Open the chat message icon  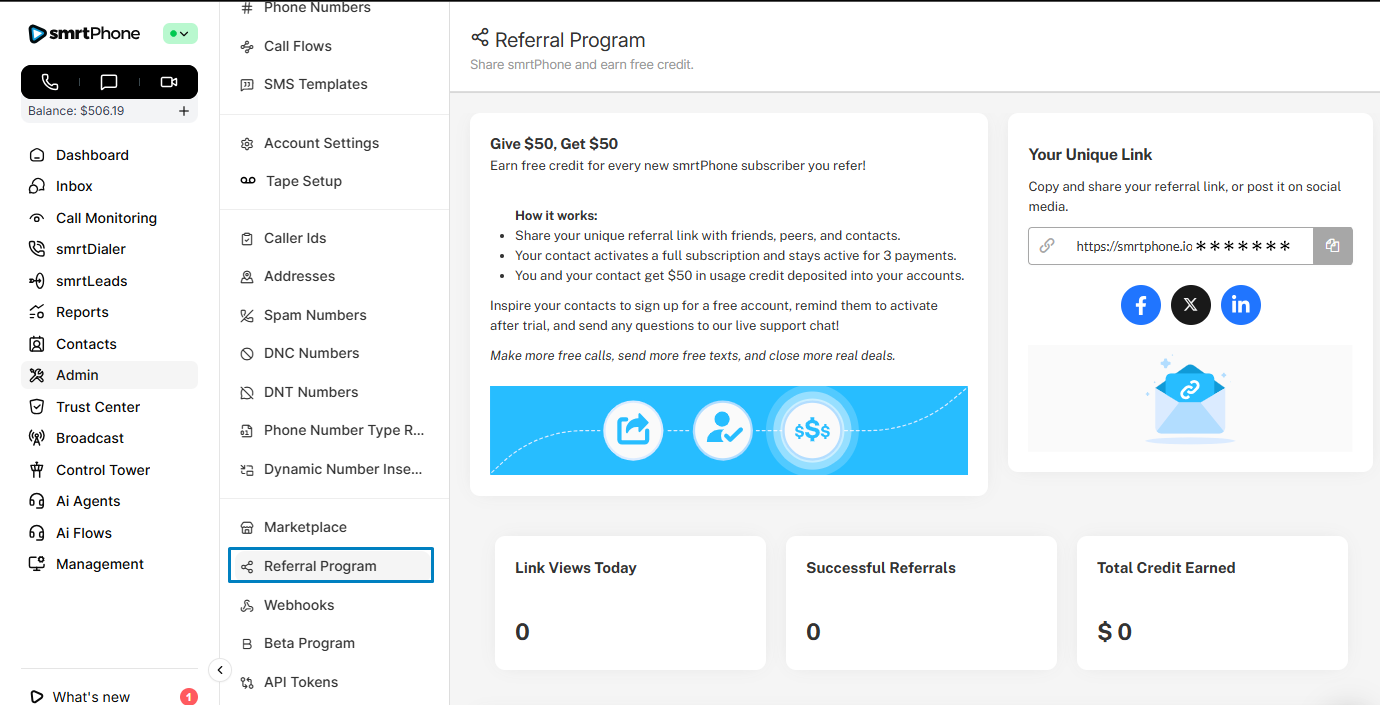[109, 82]
